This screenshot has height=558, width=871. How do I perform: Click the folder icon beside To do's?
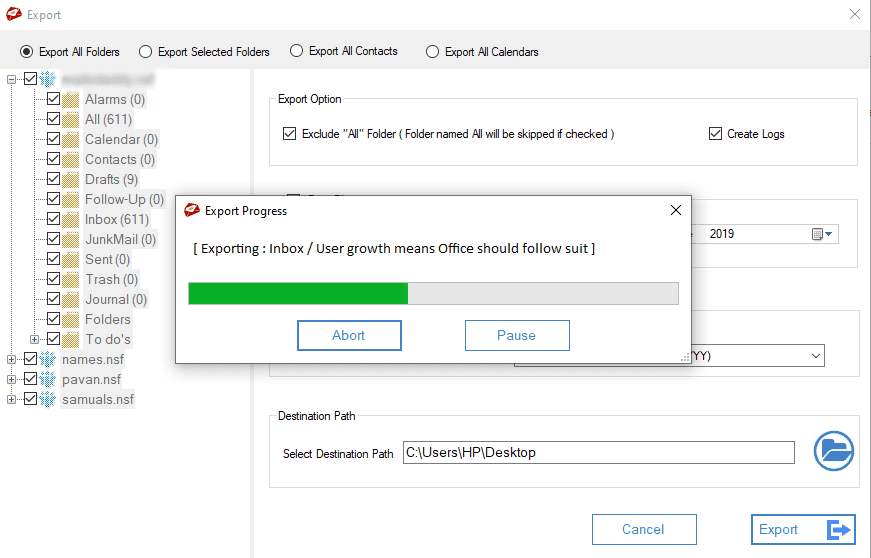click(x=71, y=339)
